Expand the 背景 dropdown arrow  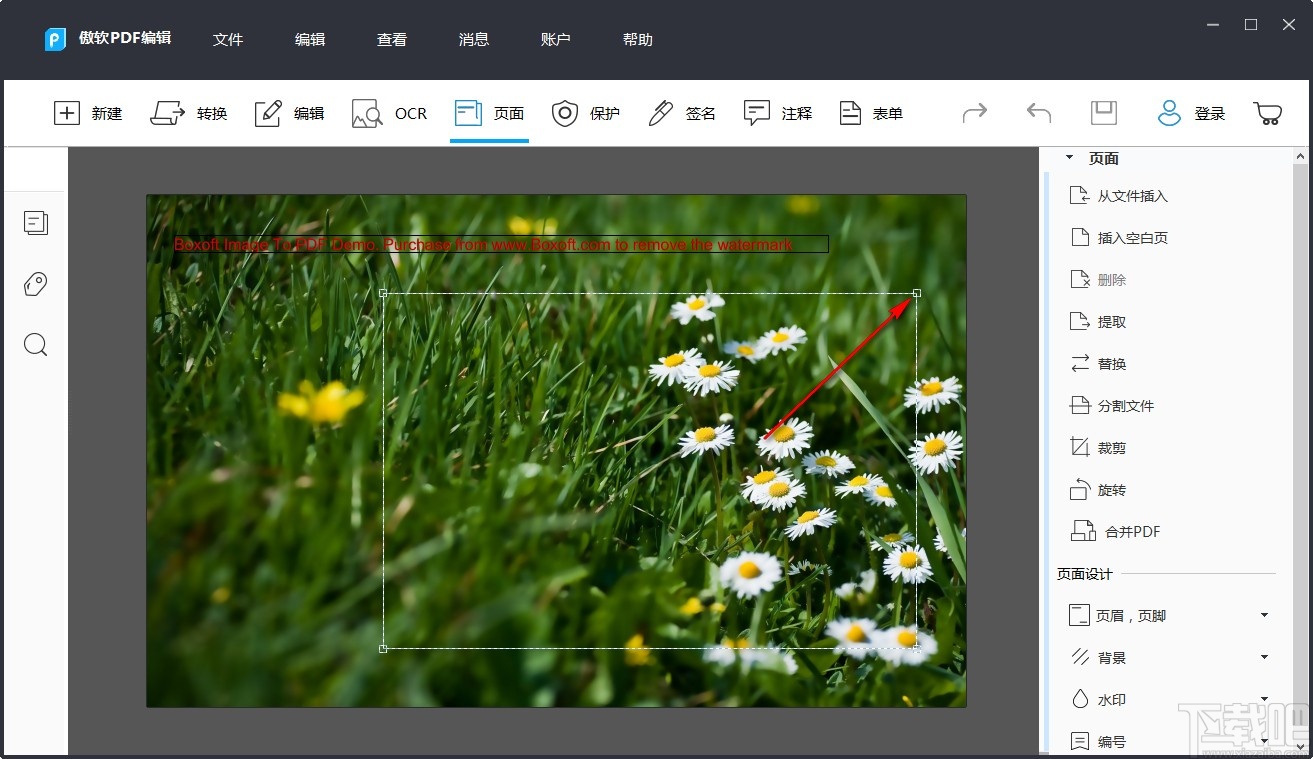(1264, 657)
